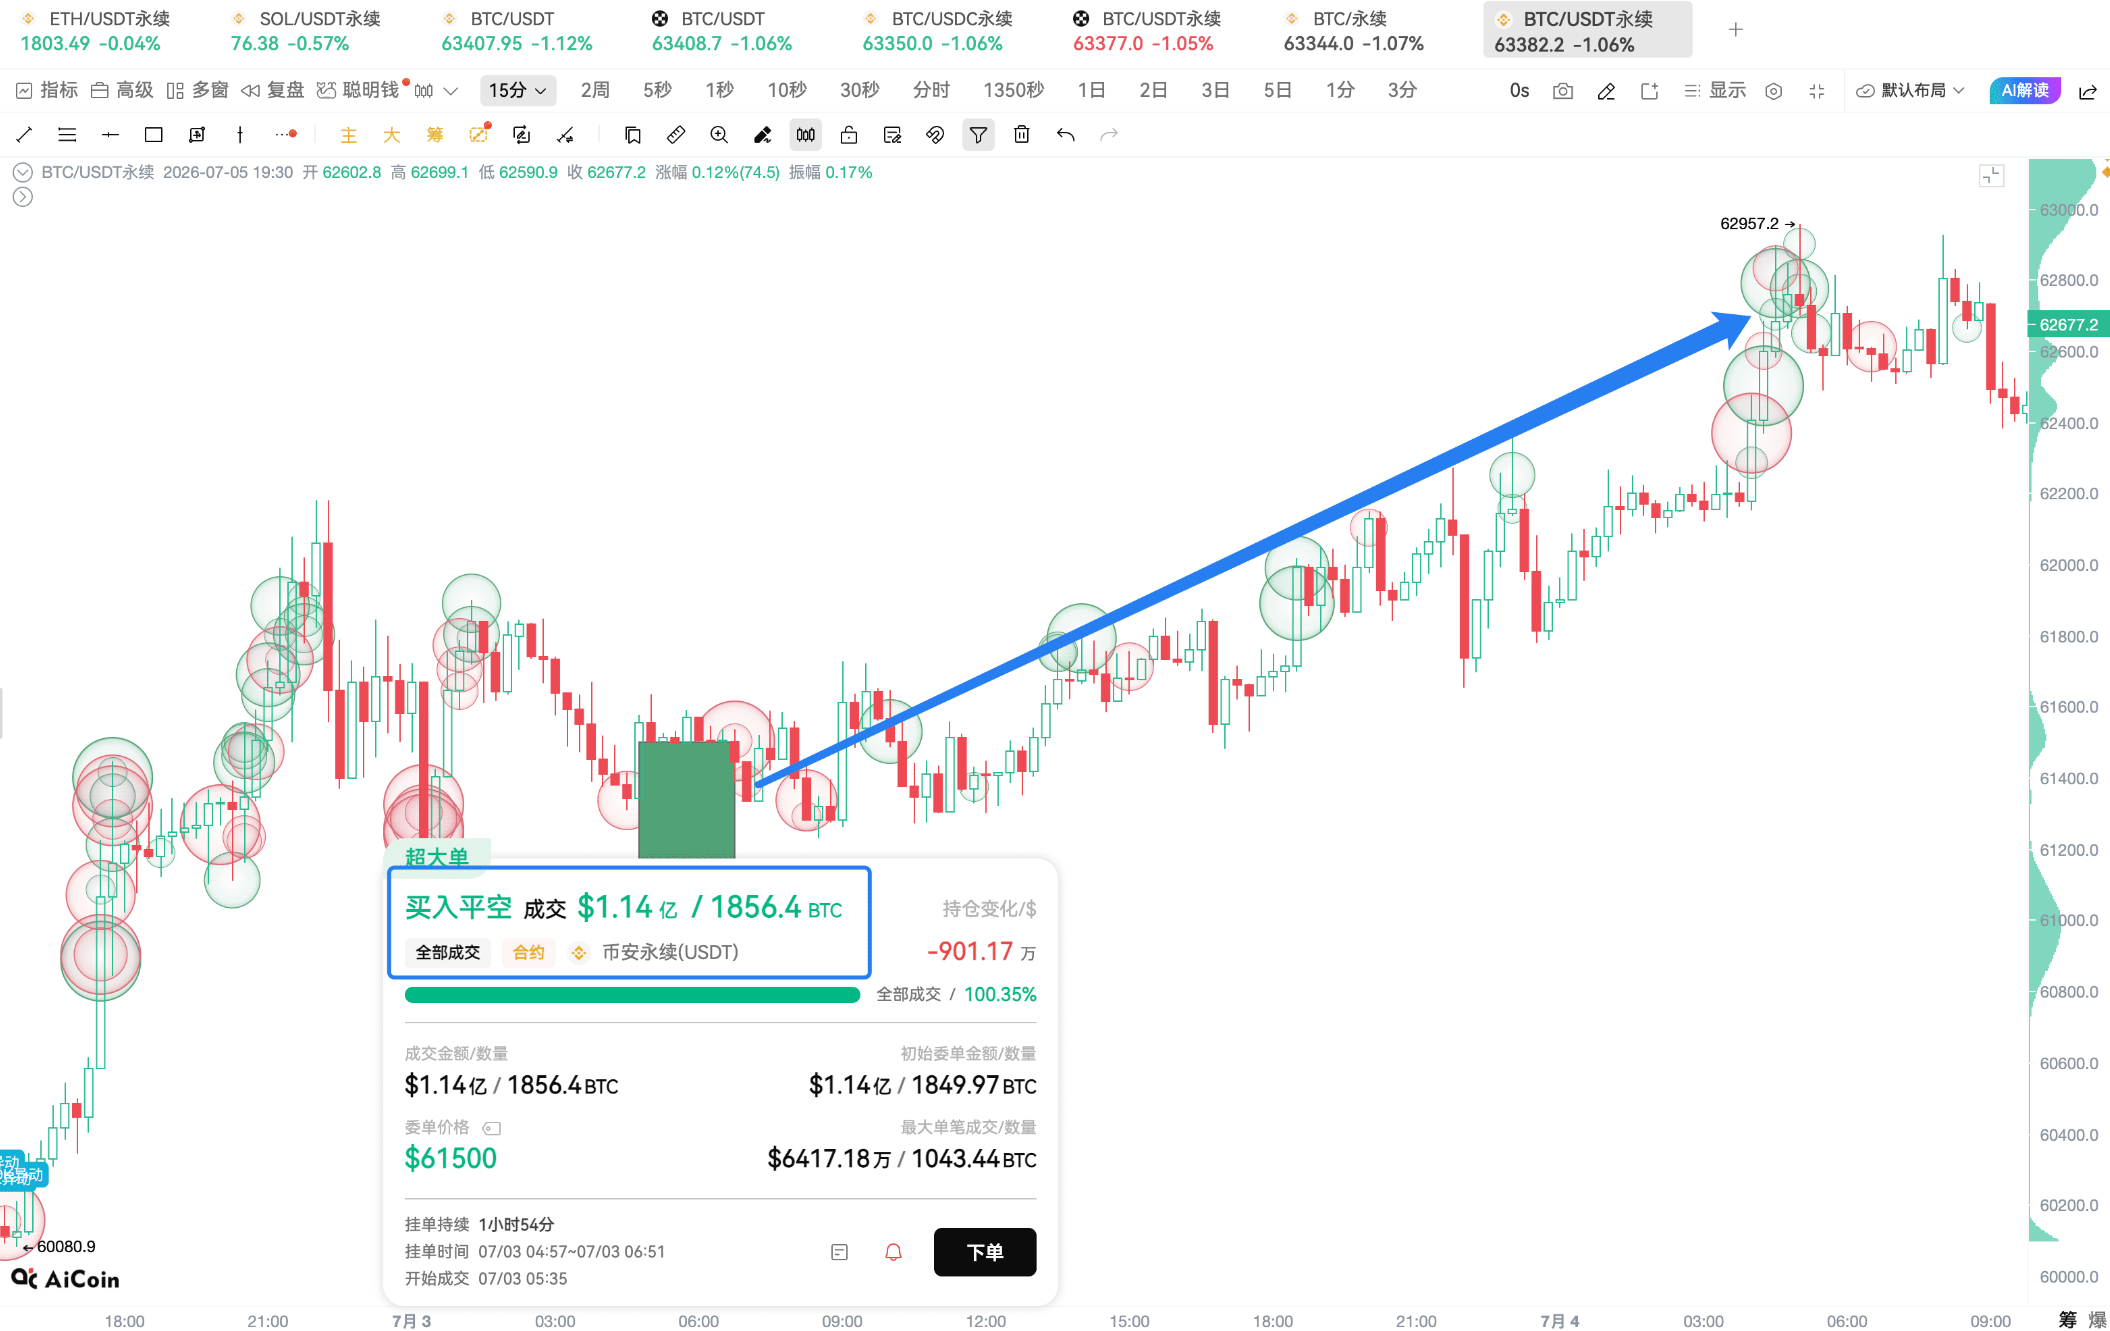Click the drawing lock icon

[x=849, y=135]
